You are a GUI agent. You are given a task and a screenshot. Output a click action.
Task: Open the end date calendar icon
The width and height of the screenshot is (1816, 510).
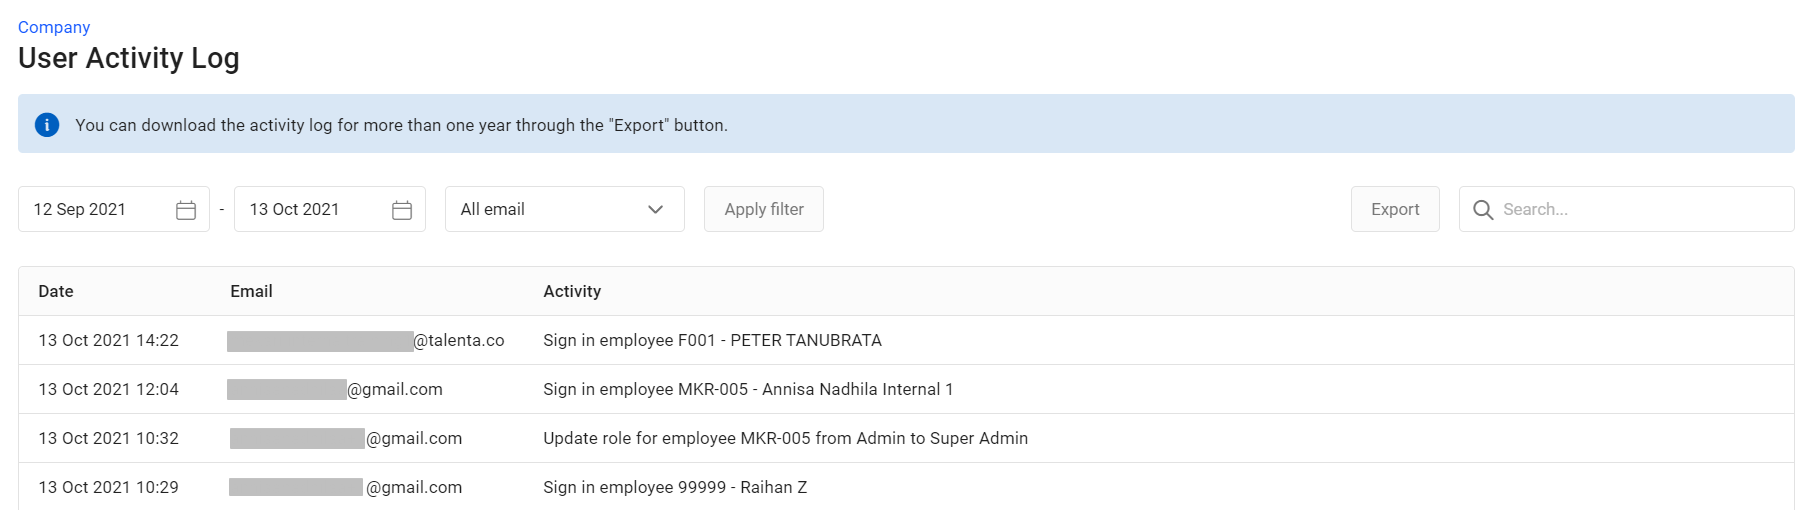pyautogui.click(x=402, y=210)
